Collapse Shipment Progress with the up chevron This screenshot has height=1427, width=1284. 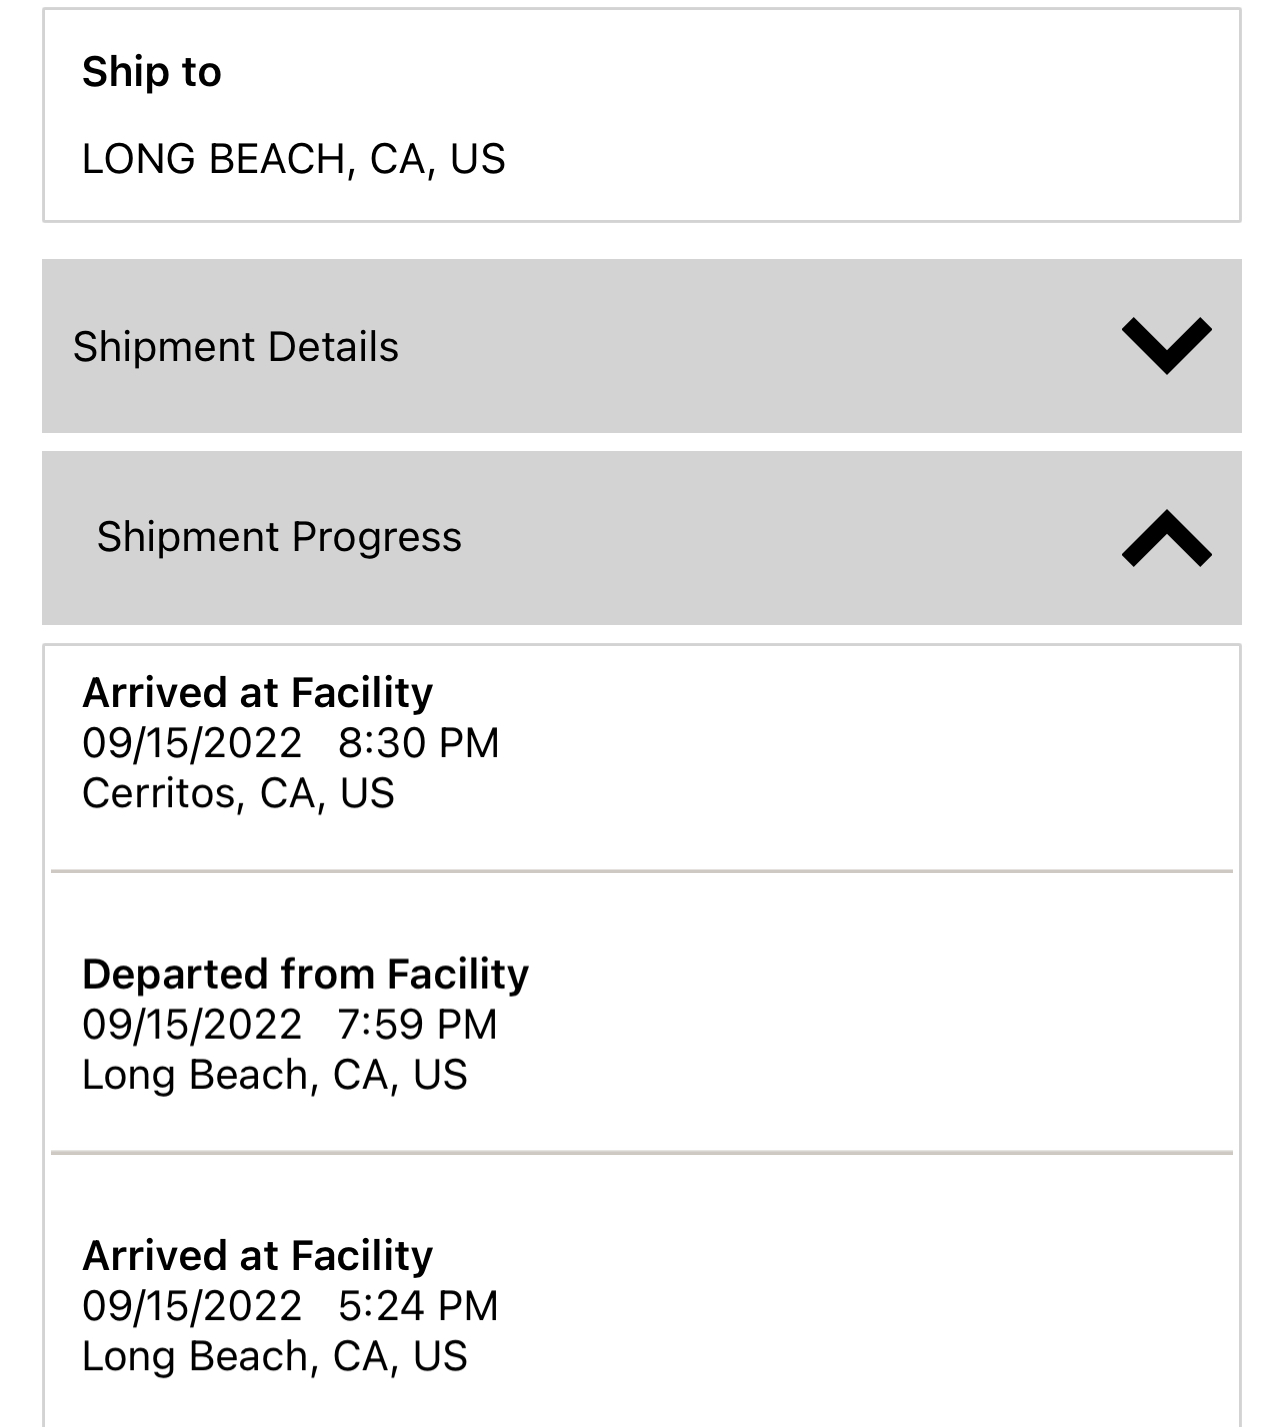[x=1166, y=538]
